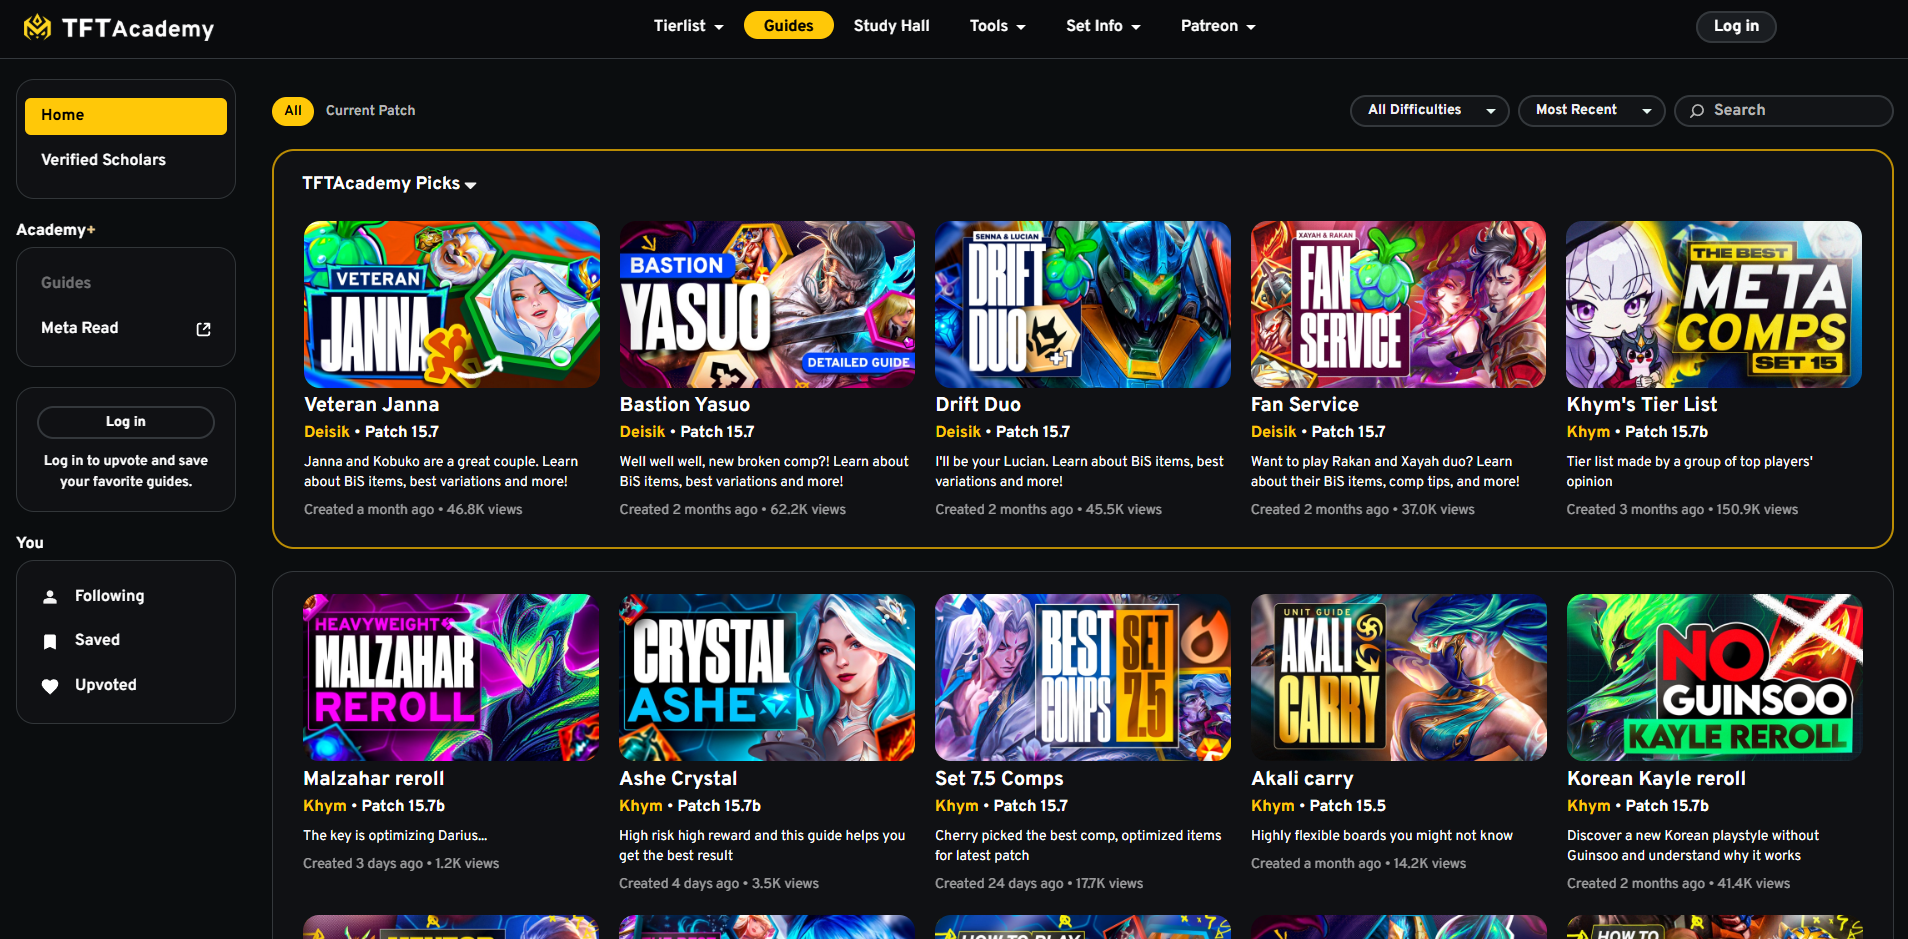Open the Study Hall page

click(x=891, y=26)
